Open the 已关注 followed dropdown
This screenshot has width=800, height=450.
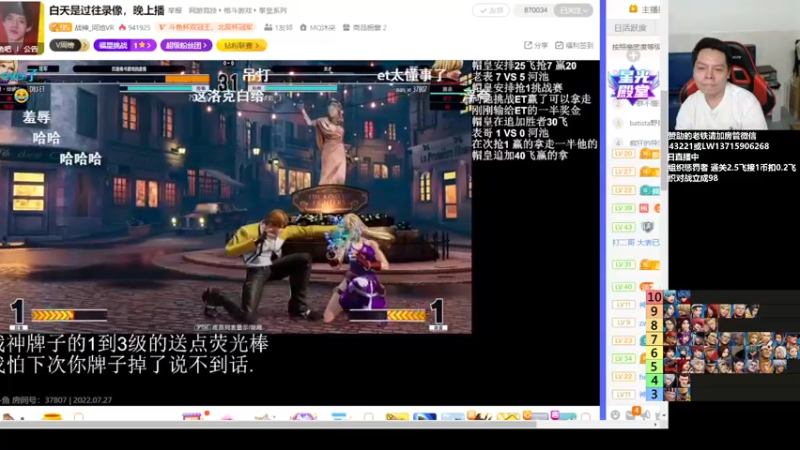(573, 10)
